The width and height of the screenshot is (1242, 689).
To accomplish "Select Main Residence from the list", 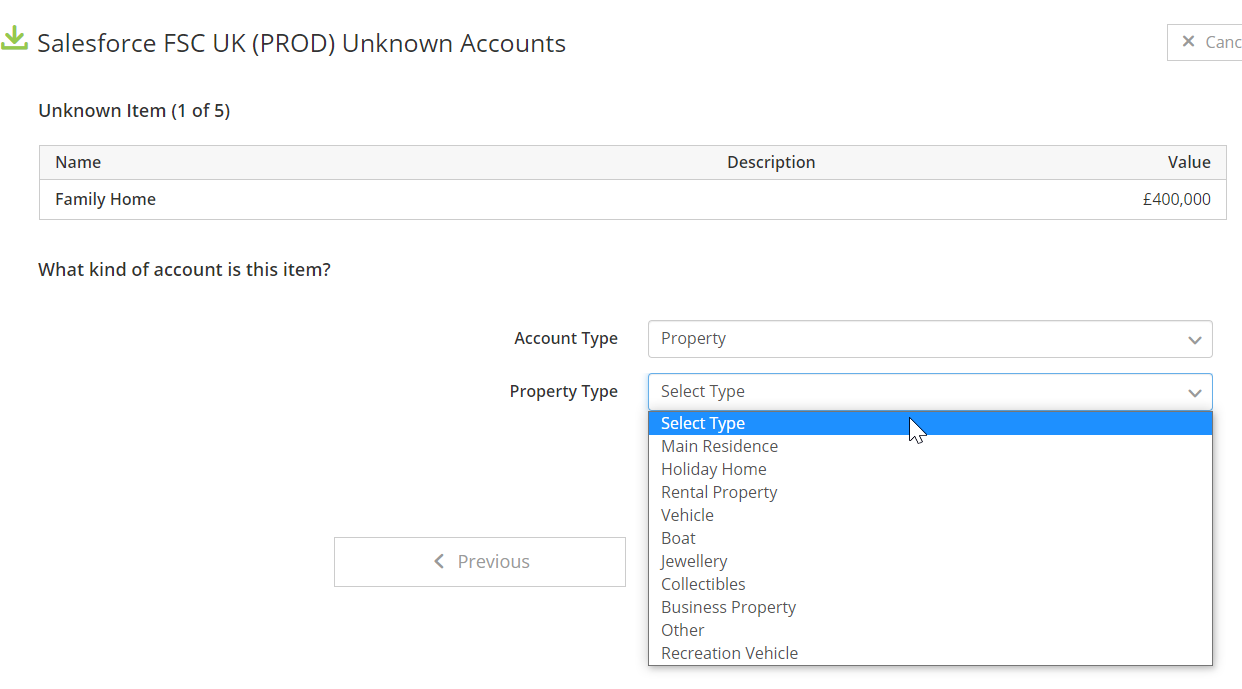I will click(x=930, y=446).
